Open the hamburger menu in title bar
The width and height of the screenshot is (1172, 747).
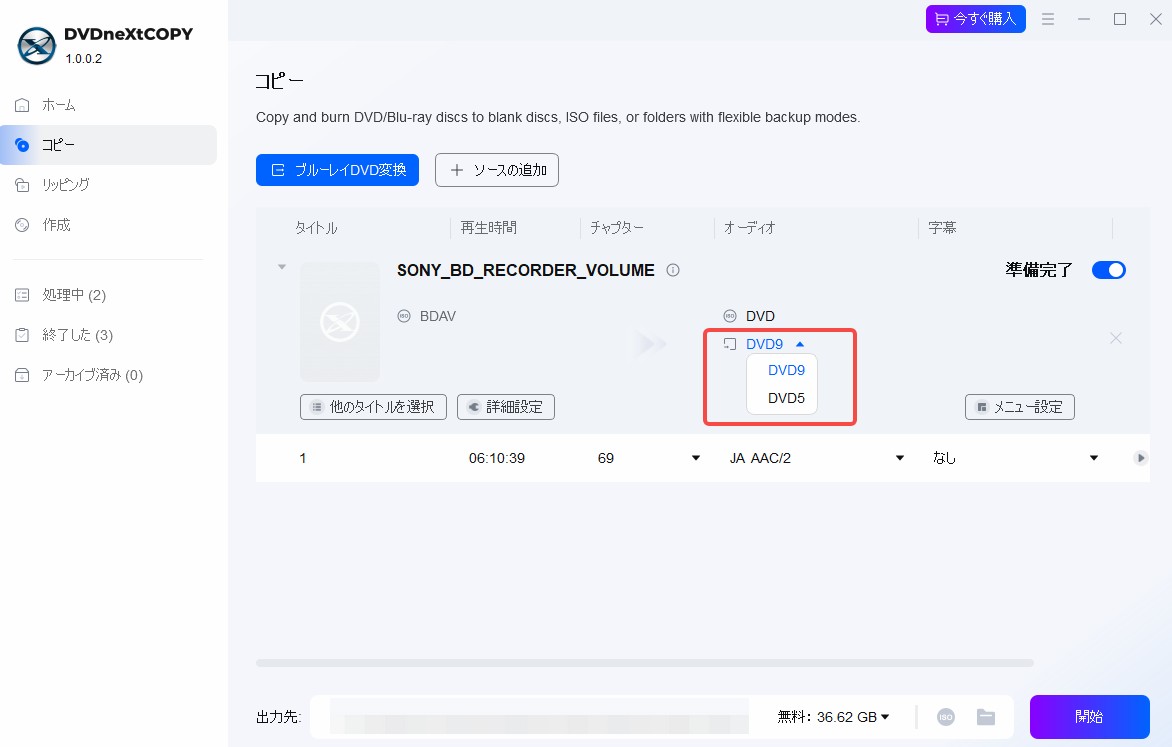click(1048, 19)
